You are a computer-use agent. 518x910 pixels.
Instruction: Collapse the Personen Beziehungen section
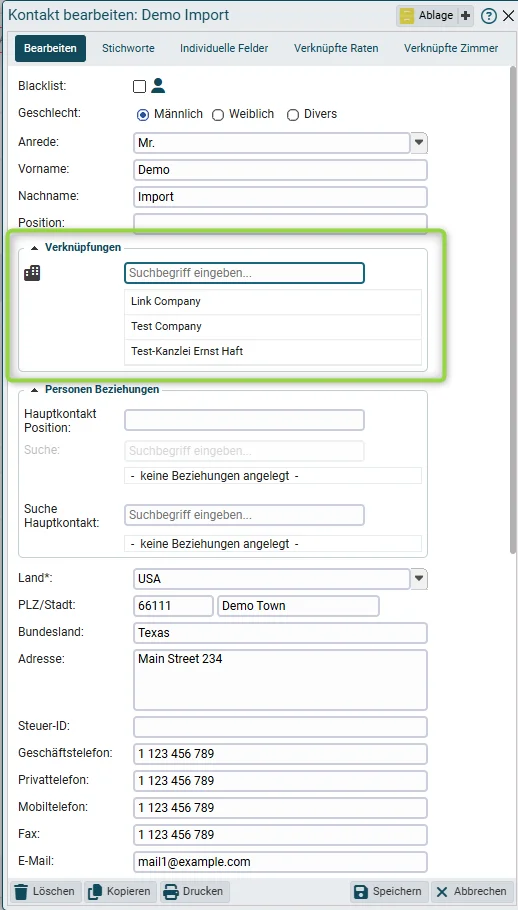(x=35, y=389)
